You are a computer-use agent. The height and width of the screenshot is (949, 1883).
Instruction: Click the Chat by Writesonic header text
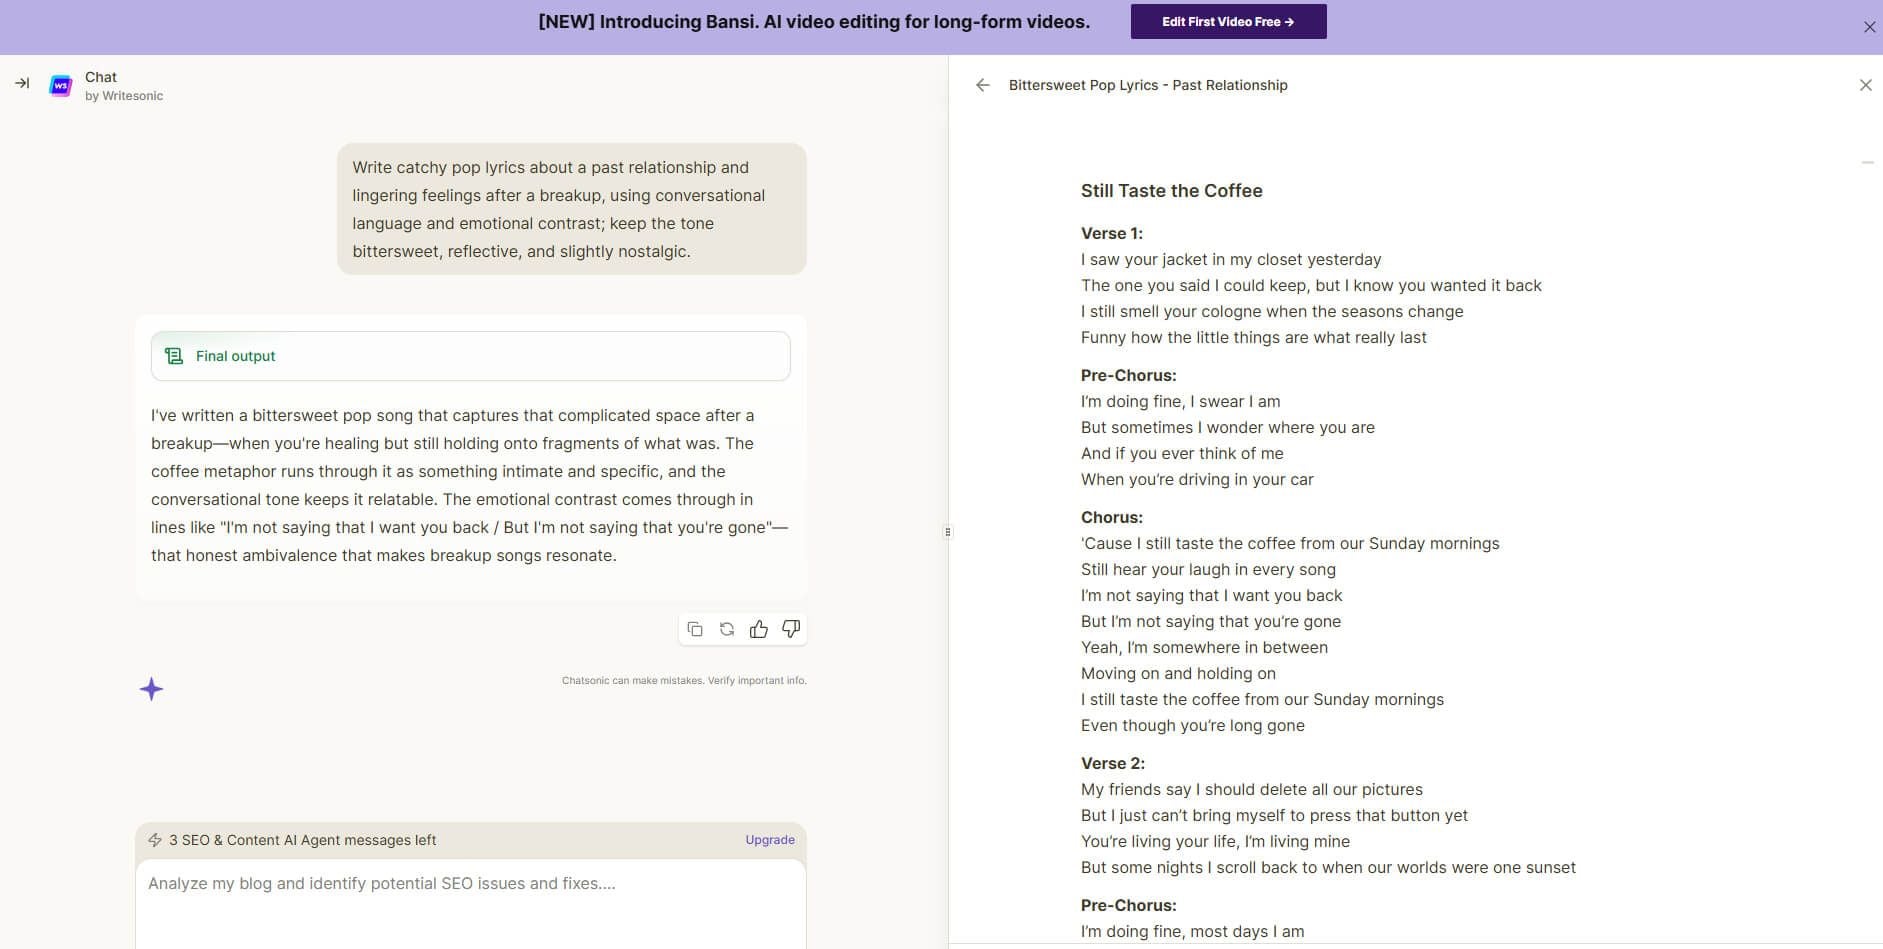tap(124, 86)
